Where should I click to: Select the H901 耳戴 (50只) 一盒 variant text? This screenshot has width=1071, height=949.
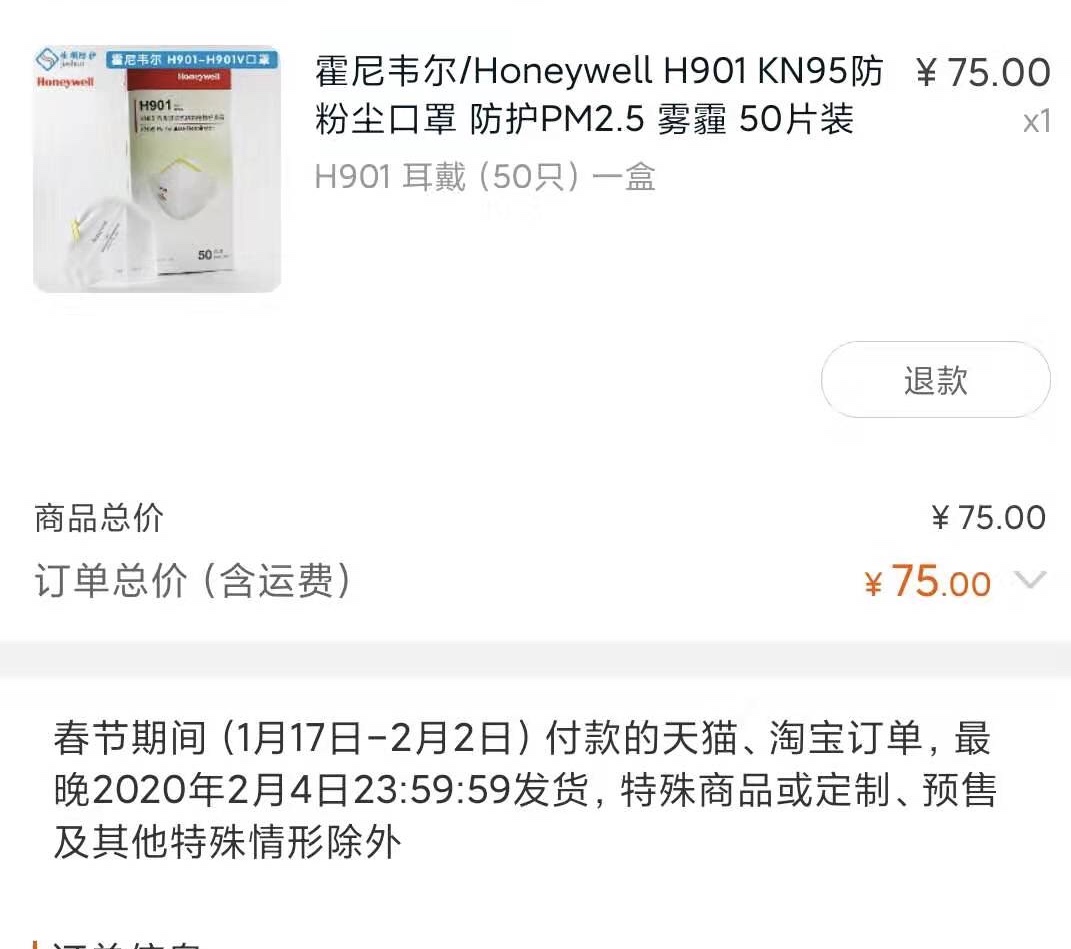pyautogui.click(x=485, y=177)
